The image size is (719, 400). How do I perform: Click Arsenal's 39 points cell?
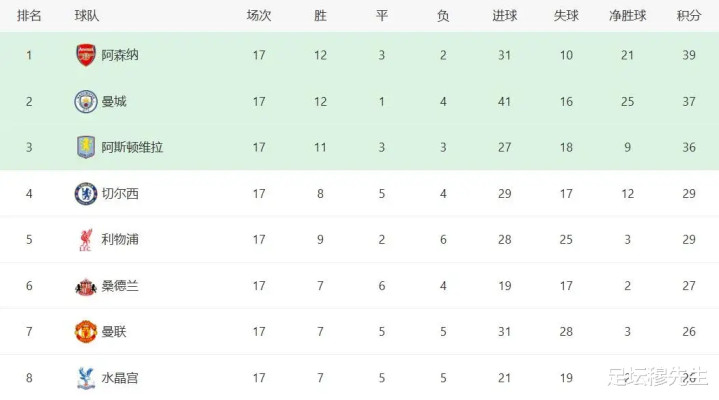pos(688,55)
